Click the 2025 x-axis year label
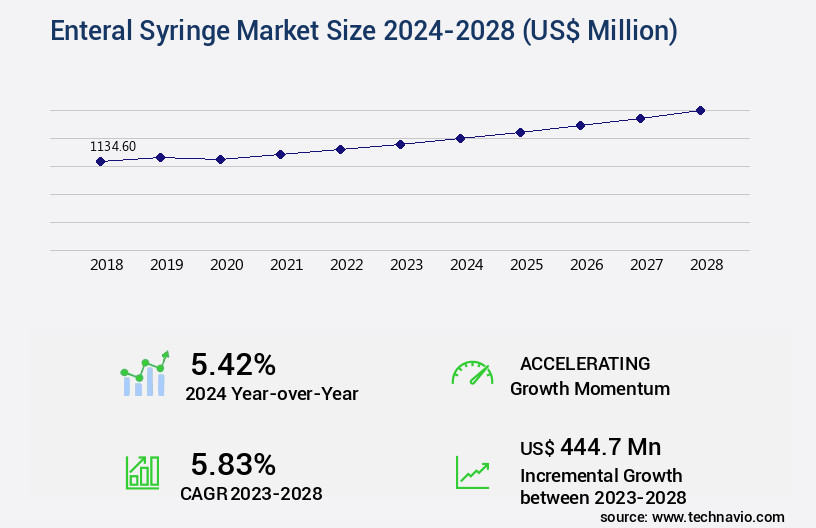 [x=526, y=265]
